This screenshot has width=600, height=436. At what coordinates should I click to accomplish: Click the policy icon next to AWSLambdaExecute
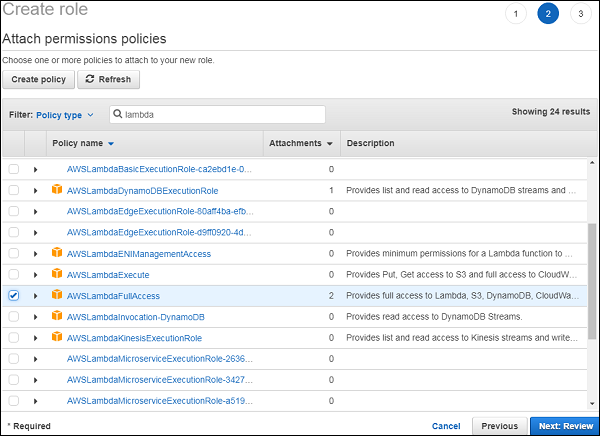pos(56,275)
